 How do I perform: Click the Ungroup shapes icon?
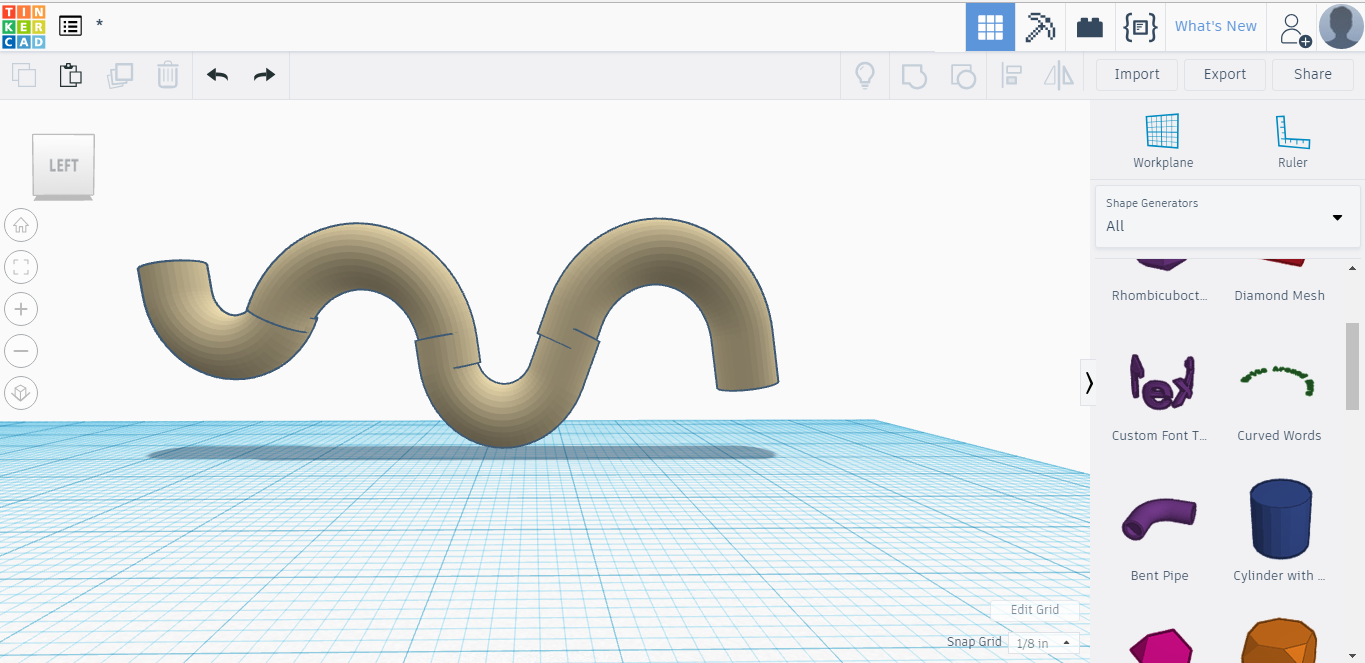point(962,76)
